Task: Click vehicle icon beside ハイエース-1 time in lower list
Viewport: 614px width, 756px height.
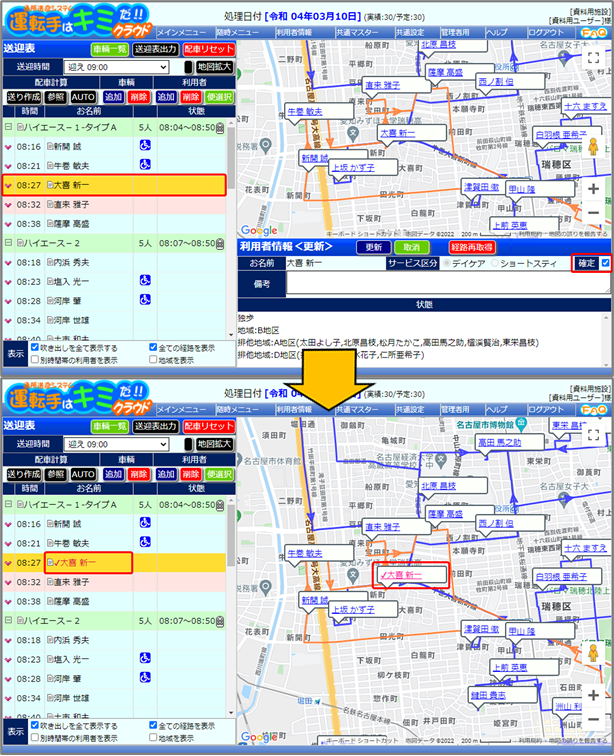Action: (220, 505)
